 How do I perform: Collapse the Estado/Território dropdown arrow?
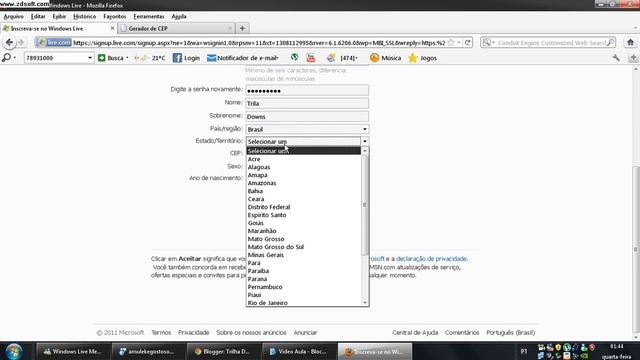(364, 141)
